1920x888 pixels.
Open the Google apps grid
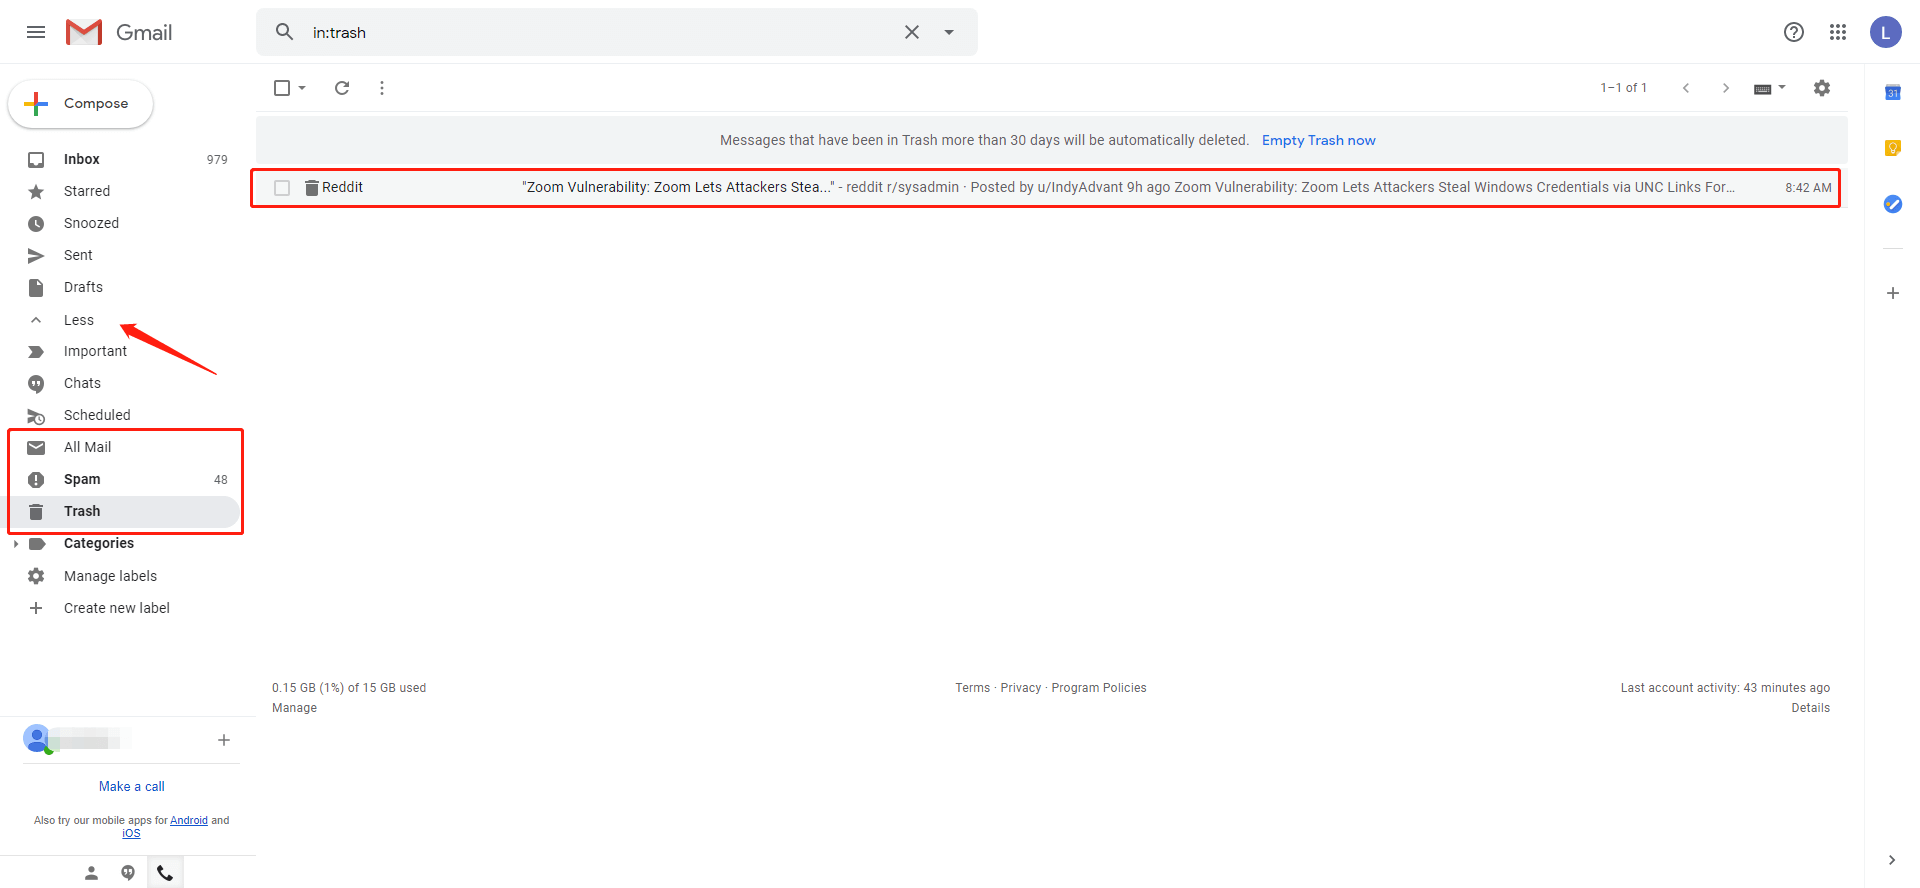coord(1838,32)
